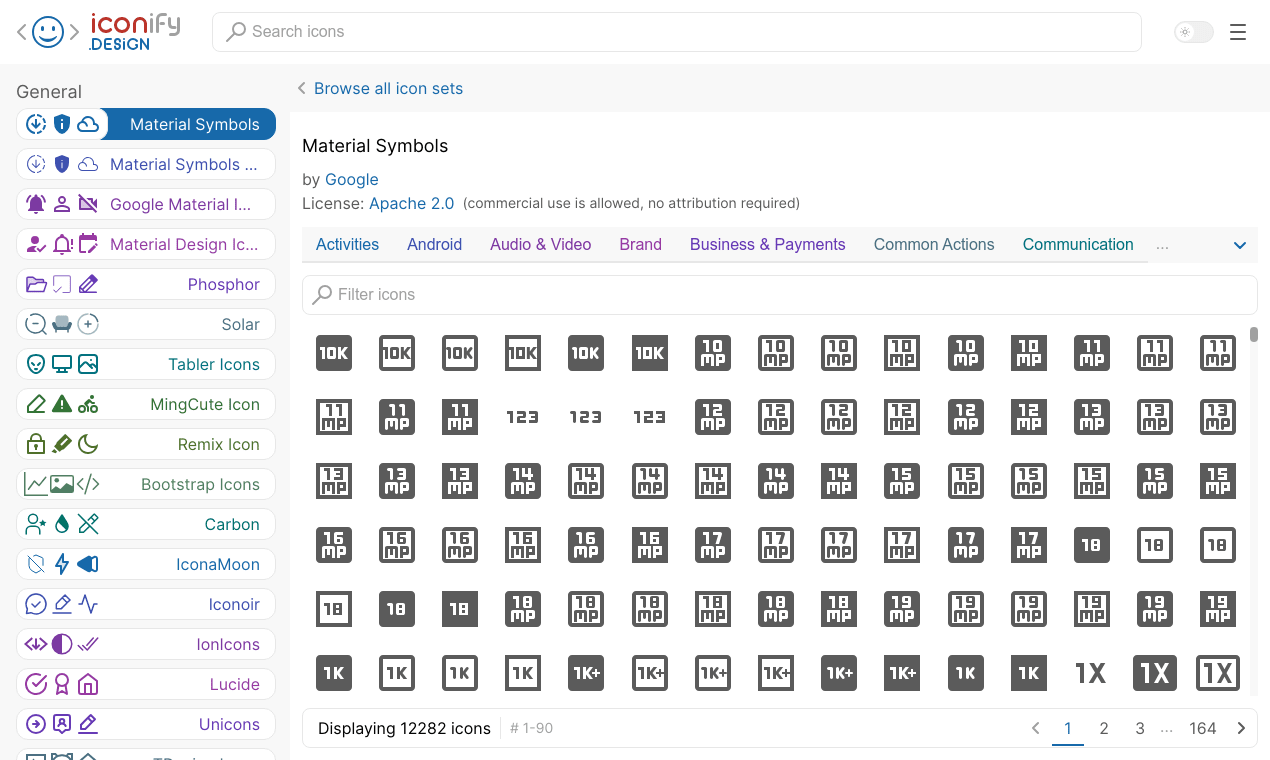Screen dimensions: 1270x760
Task: Choose the plain 1X icon without box
Action: click(x=1090, y=673)
